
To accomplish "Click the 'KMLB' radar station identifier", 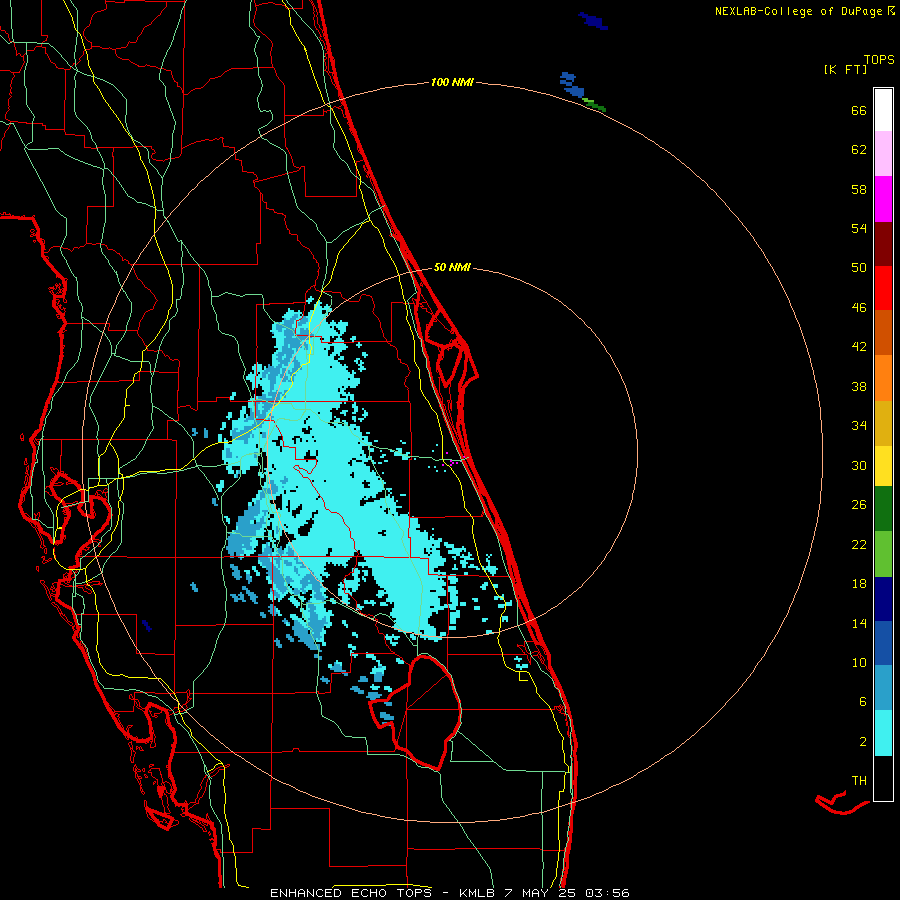I will coord(476,893).
